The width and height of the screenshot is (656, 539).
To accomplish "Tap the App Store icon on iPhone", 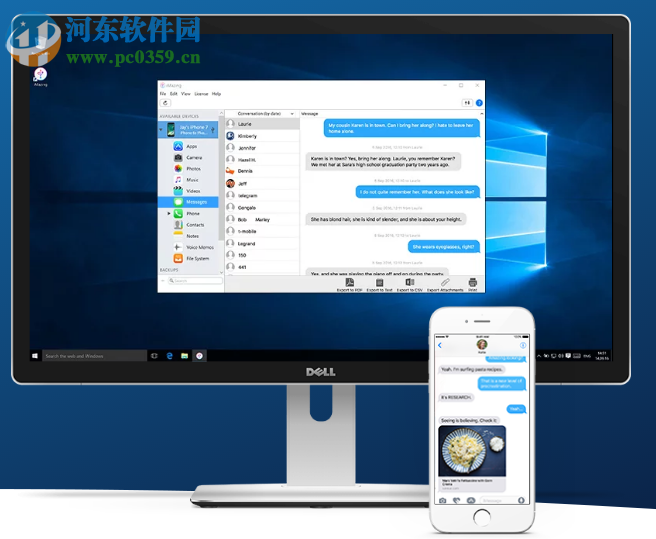I will pyautogui.click(x=471, y=500).
